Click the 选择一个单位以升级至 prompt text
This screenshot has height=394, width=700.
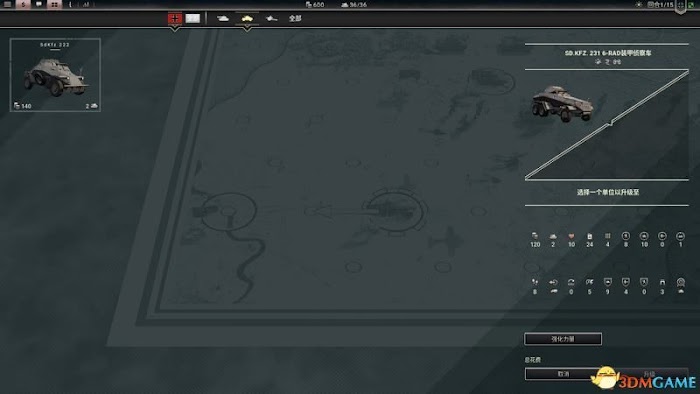[x=608, y=192]
